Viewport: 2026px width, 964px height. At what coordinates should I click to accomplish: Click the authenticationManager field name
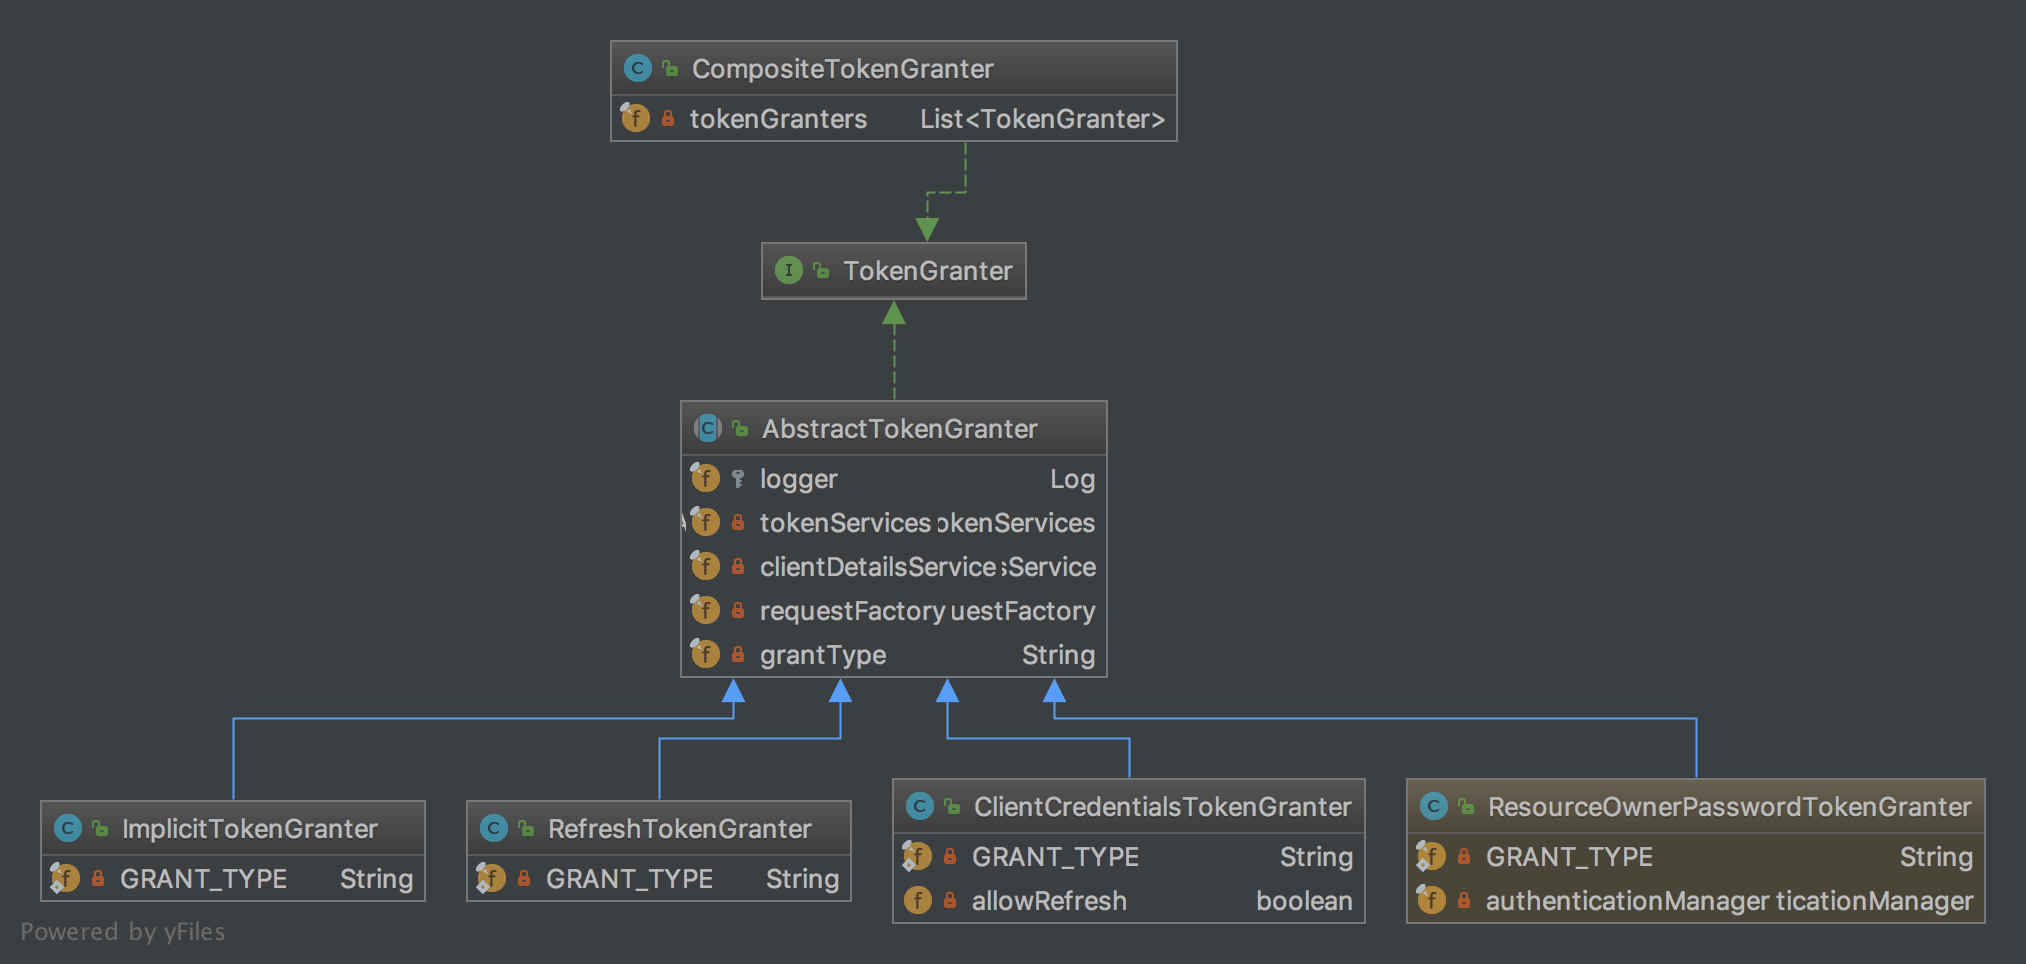[x=1628, y=901]
